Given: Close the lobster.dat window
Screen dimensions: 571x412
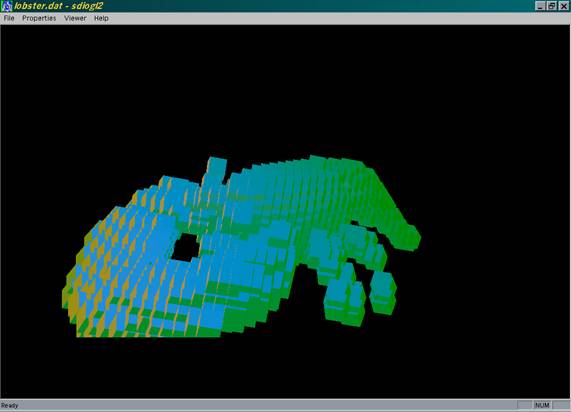Looking at the screenshot, I should [564, 6].
